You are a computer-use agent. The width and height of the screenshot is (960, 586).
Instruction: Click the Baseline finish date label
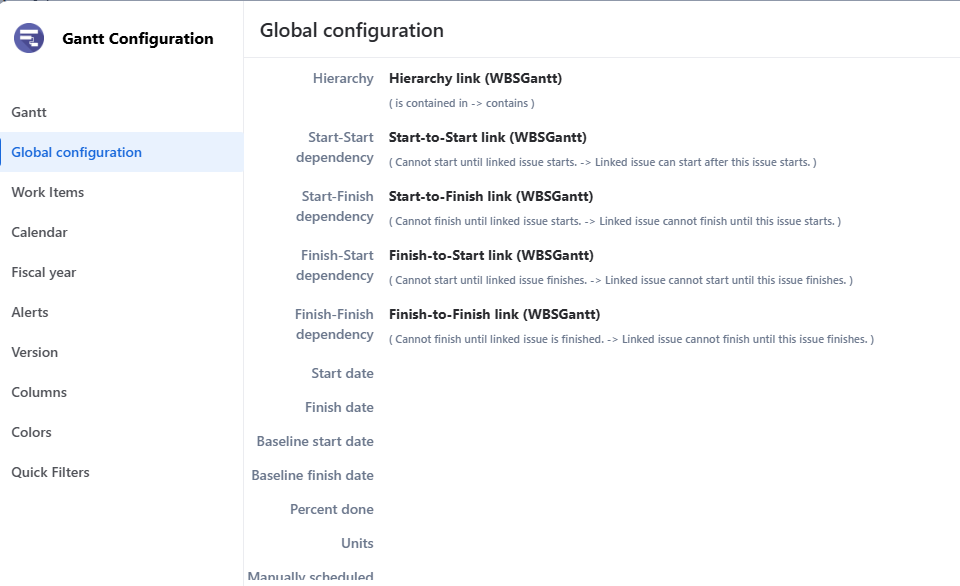[x=312, y=475]
